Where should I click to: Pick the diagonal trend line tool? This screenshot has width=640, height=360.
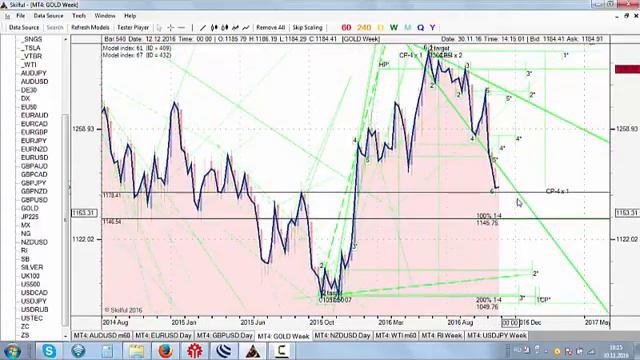203,28
